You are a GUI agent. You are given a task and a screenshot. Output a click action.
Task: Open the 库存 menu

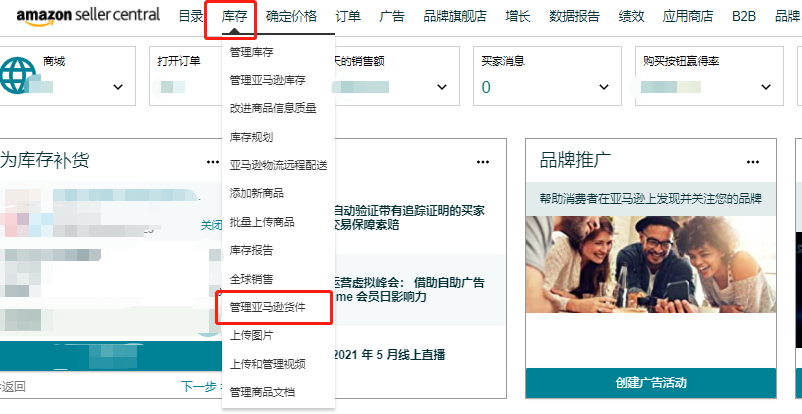point(234,16)
